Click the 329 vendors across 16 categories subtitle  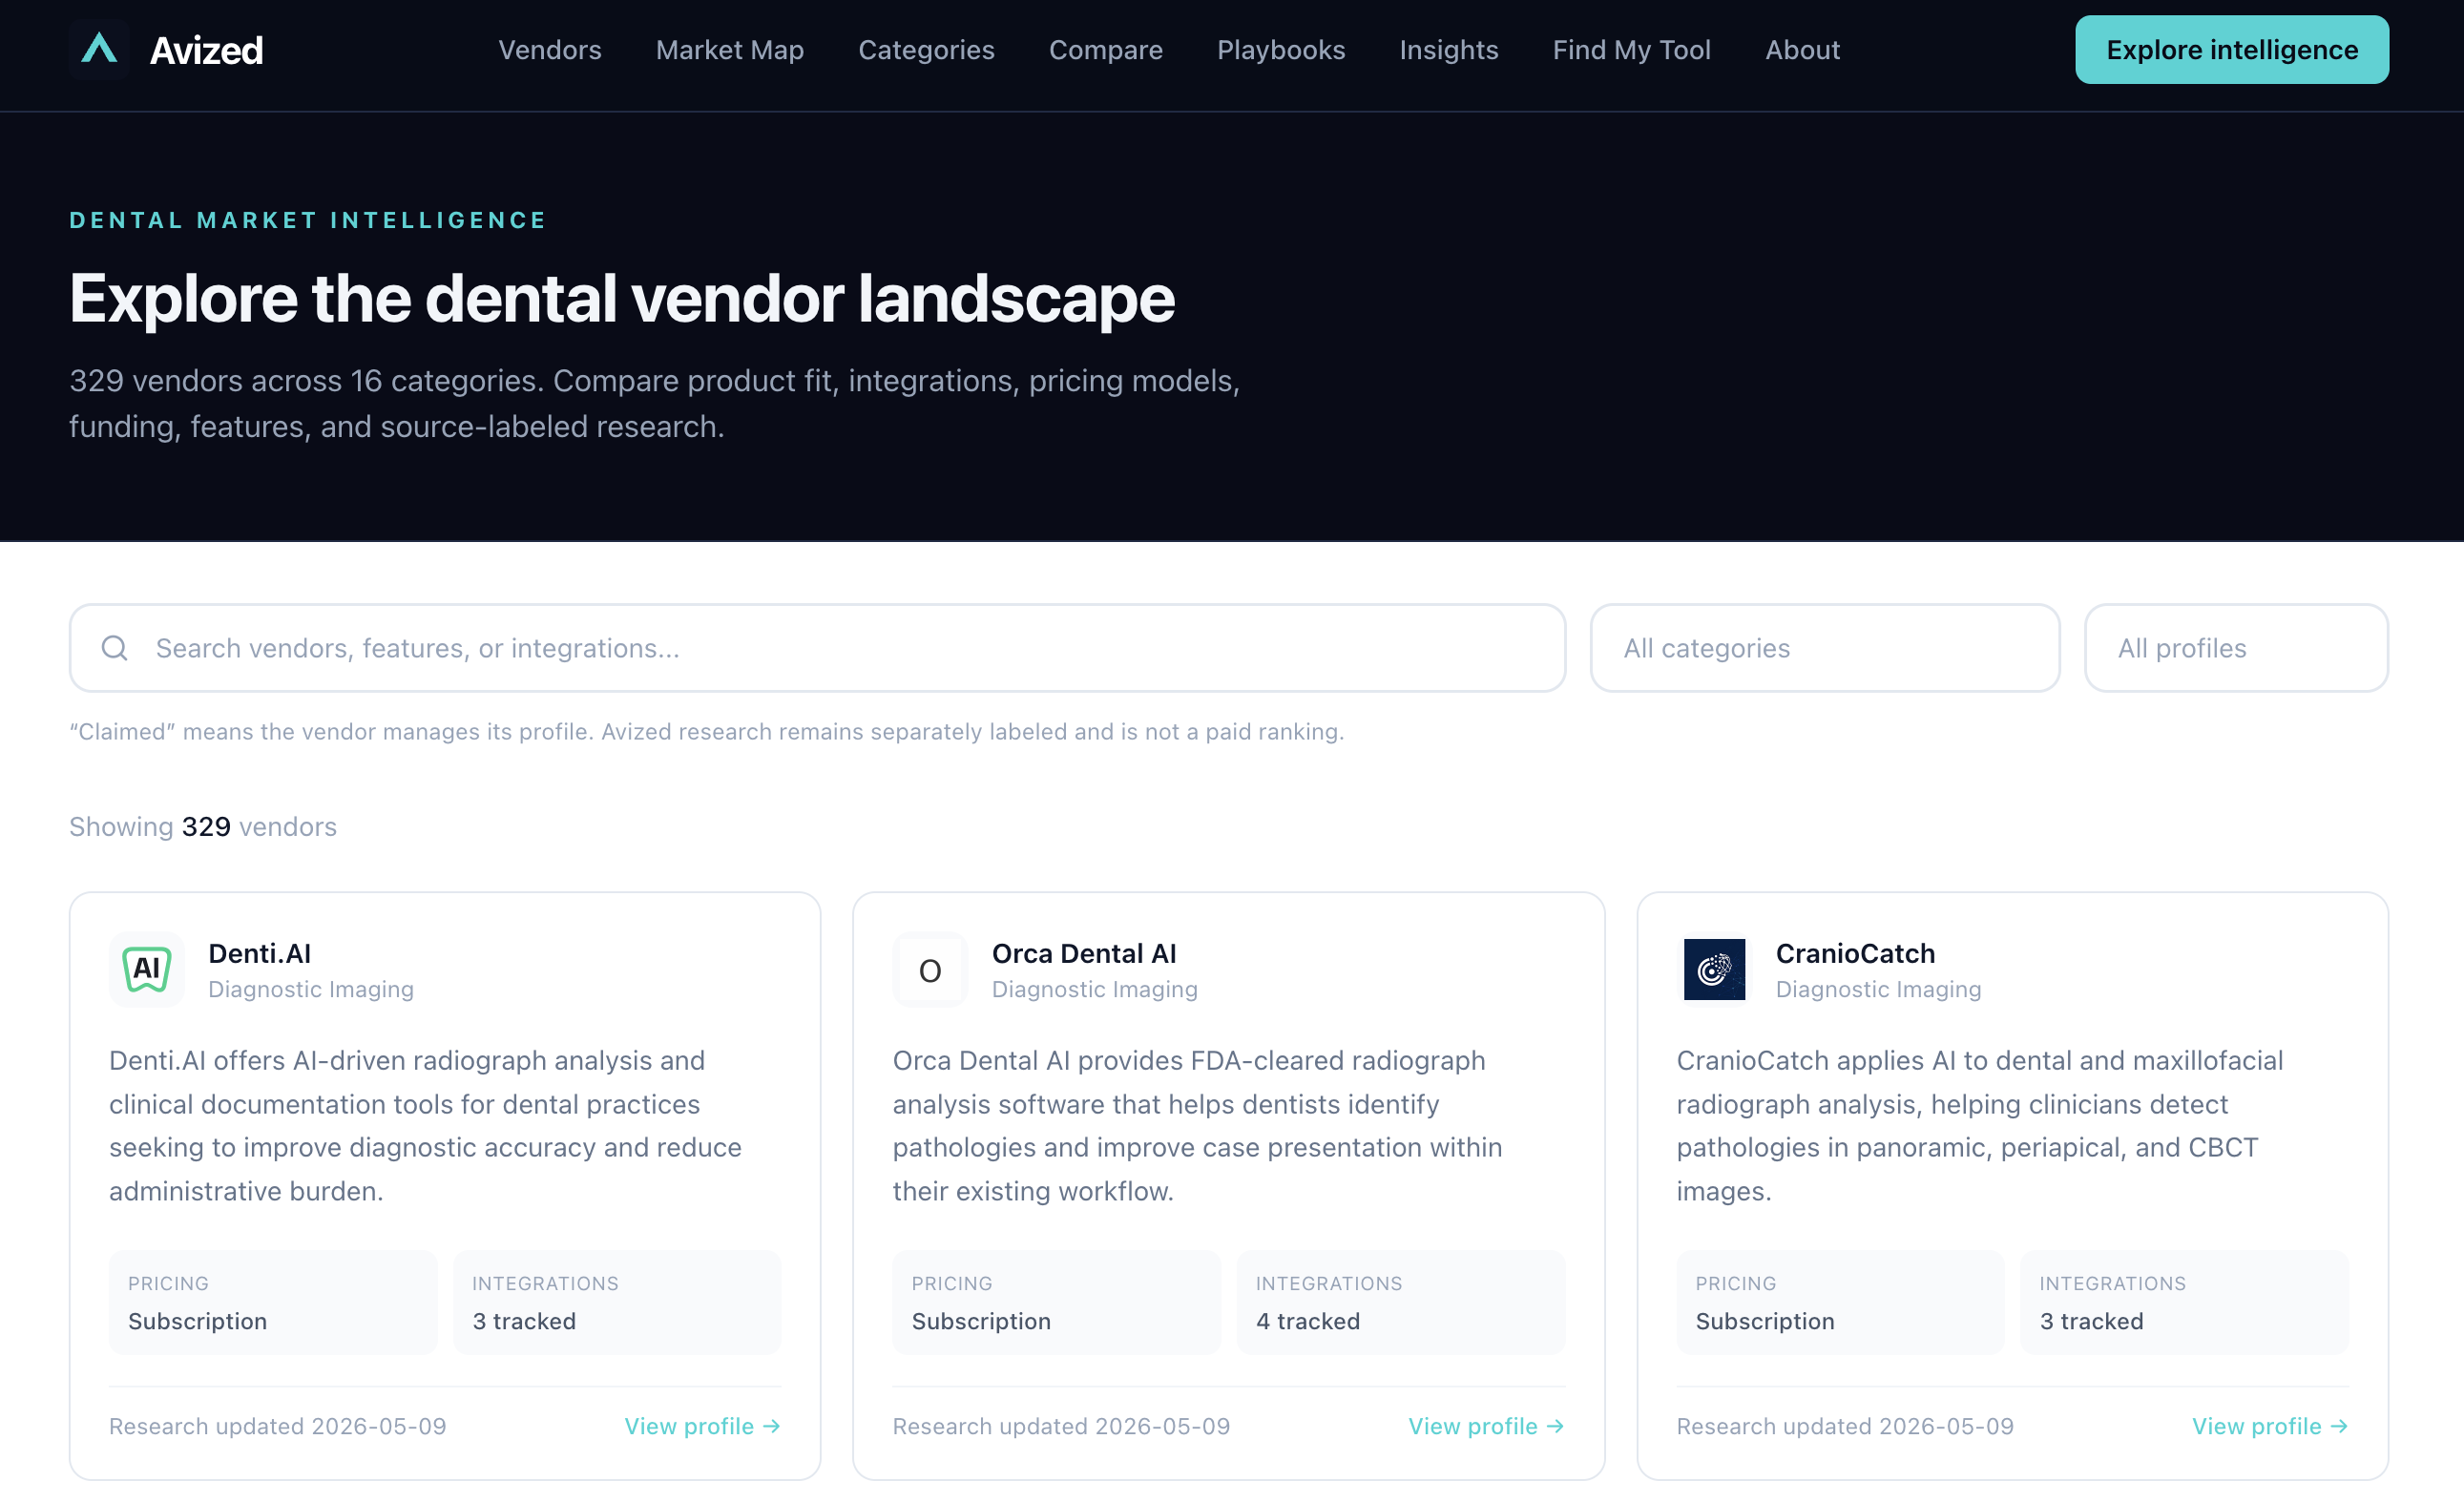[655, 403]
